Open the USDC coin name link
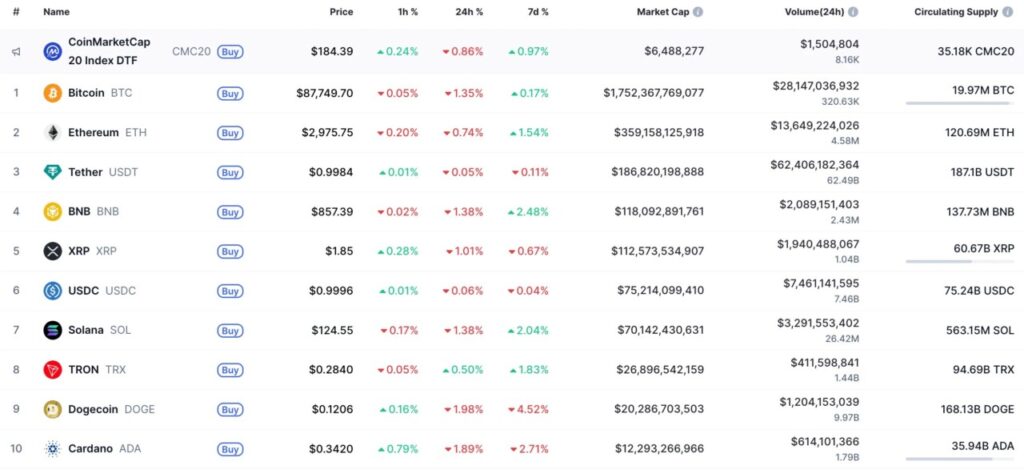 [x=85, y=291]
